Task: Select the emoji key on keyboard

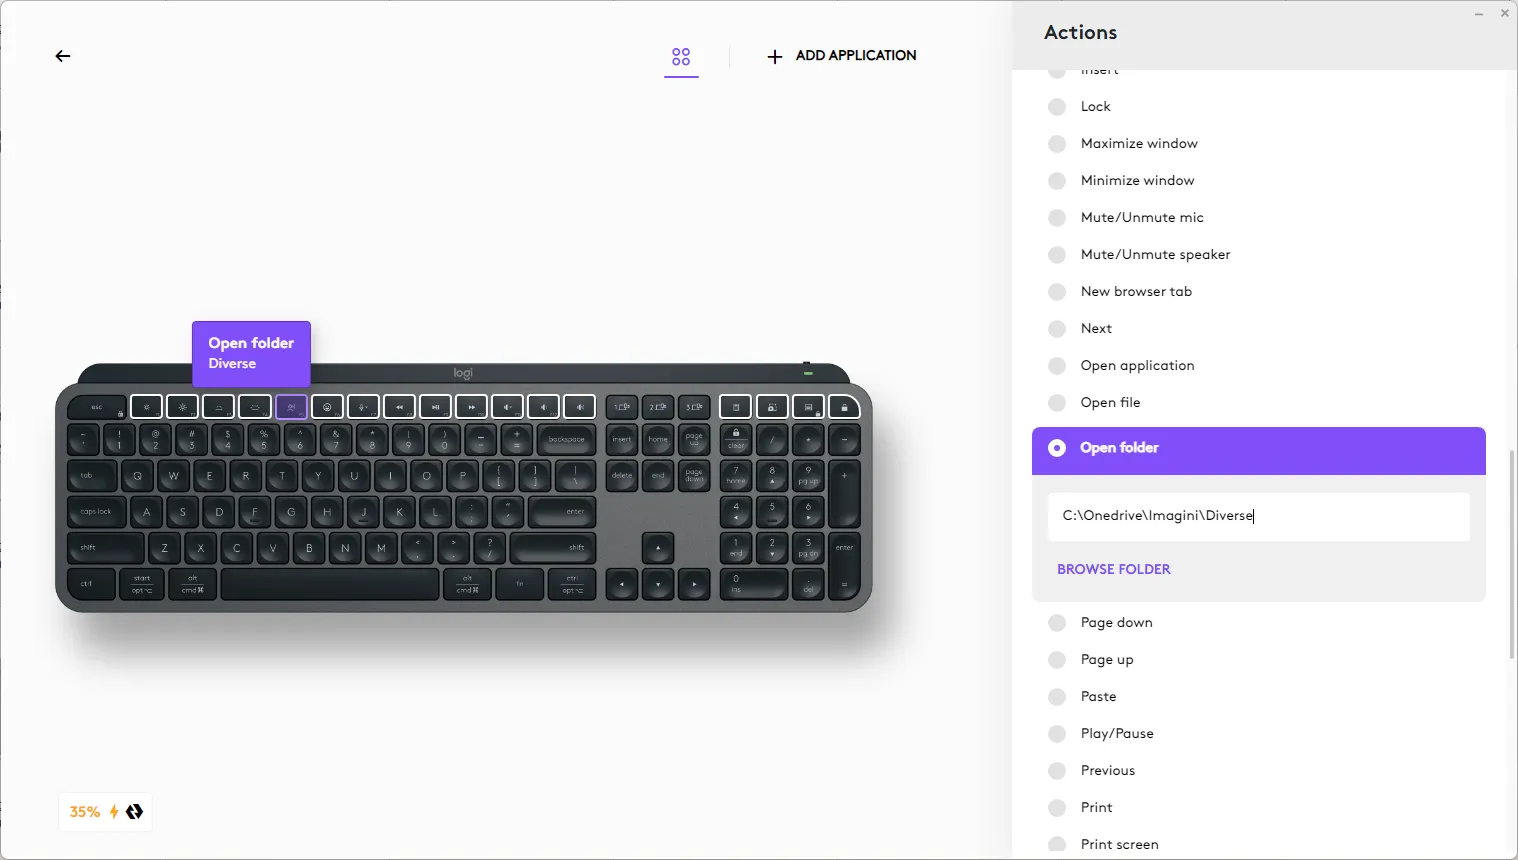Action: pyautogui.click(x=327, y=407)
